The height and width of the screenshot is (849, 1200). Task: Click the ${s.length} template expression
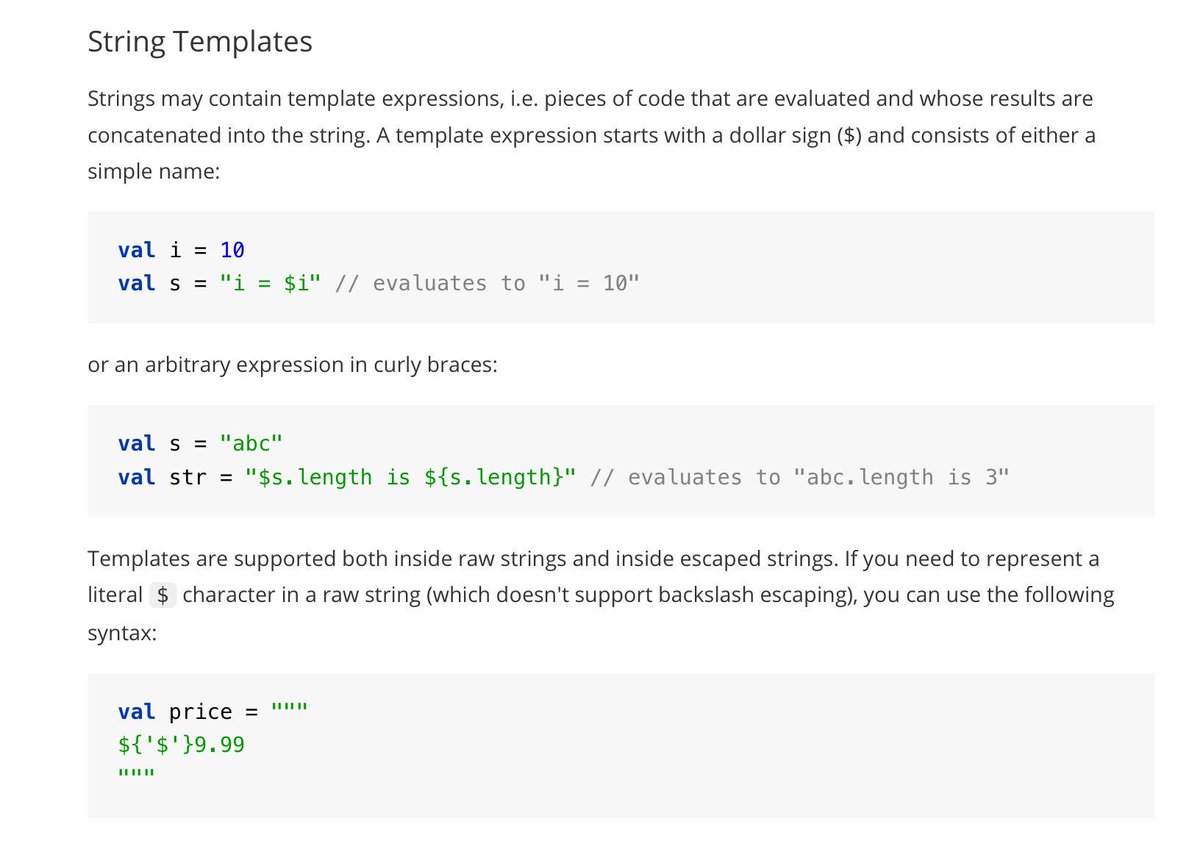[494, 478]
